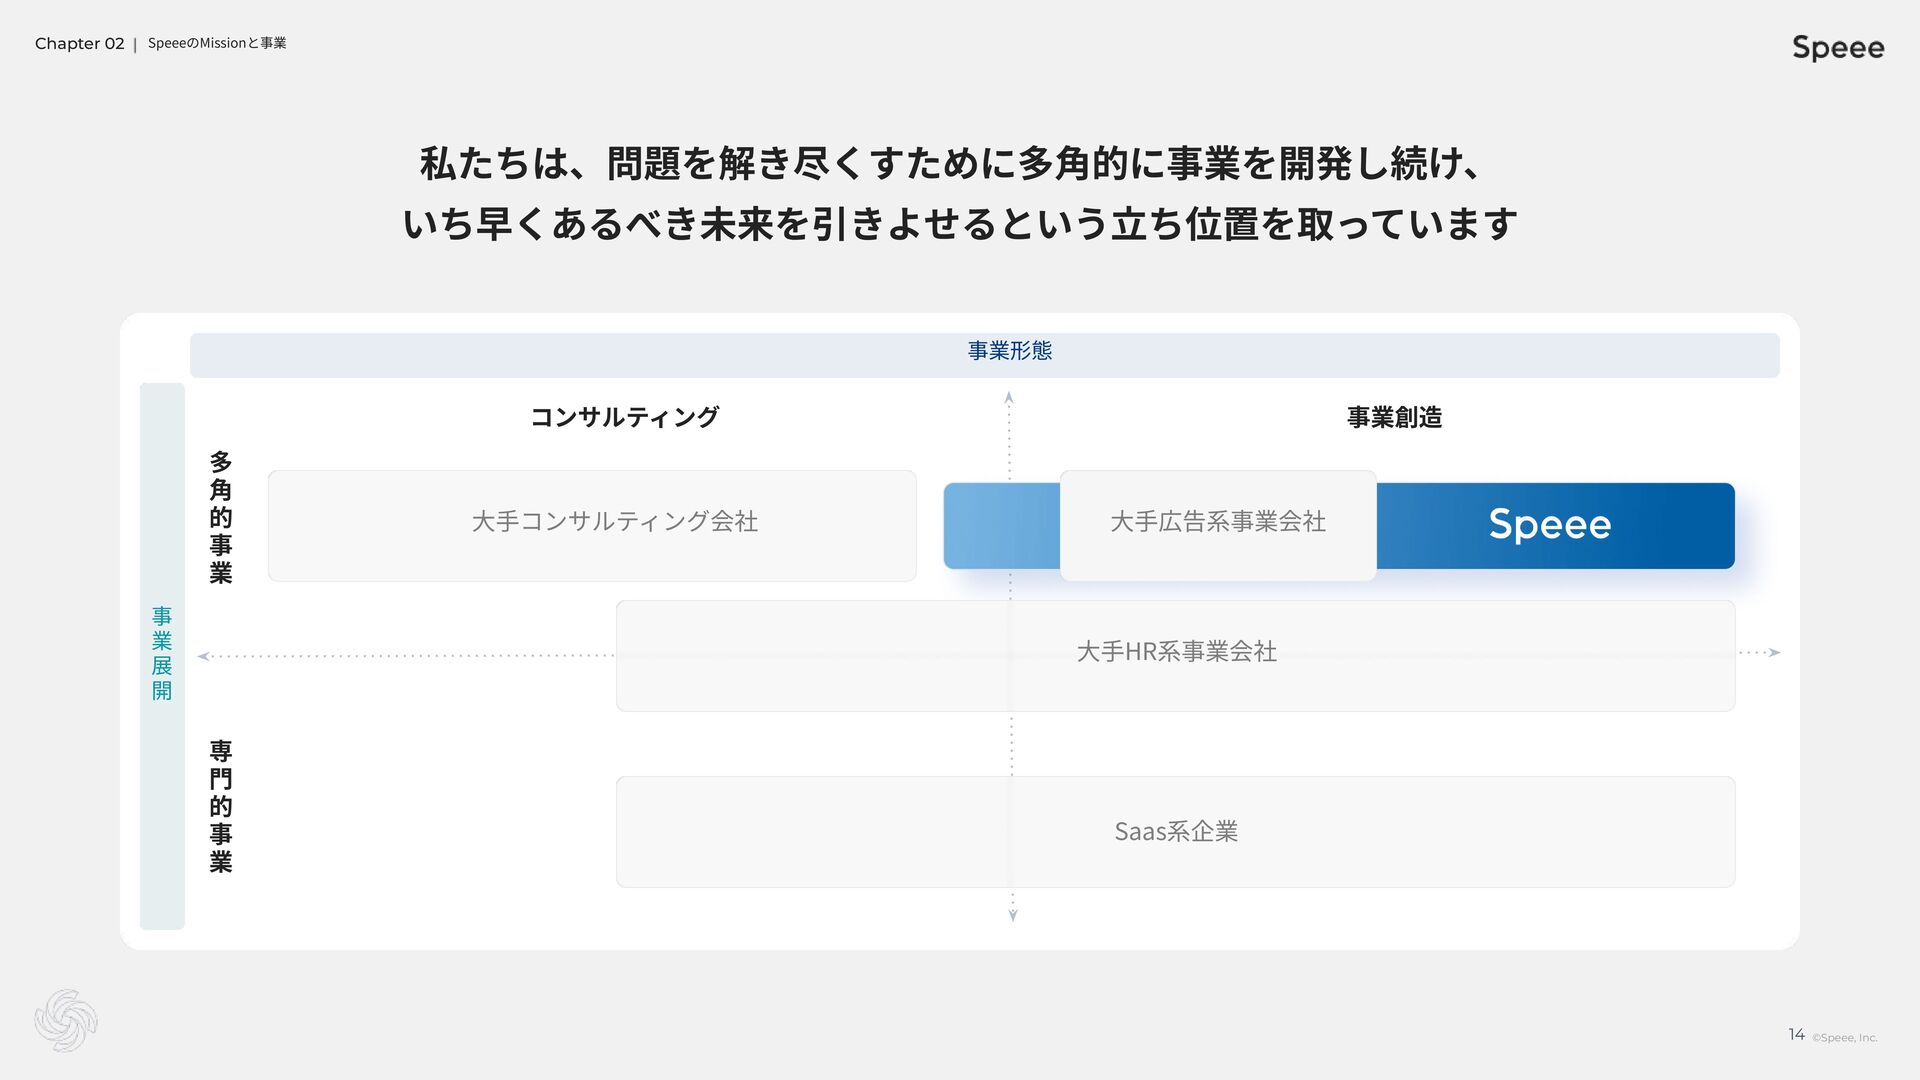Click the downward arrowhead on vertical axis
The width and height of the screenshot is (1920, 1080).
(1013, 915)
